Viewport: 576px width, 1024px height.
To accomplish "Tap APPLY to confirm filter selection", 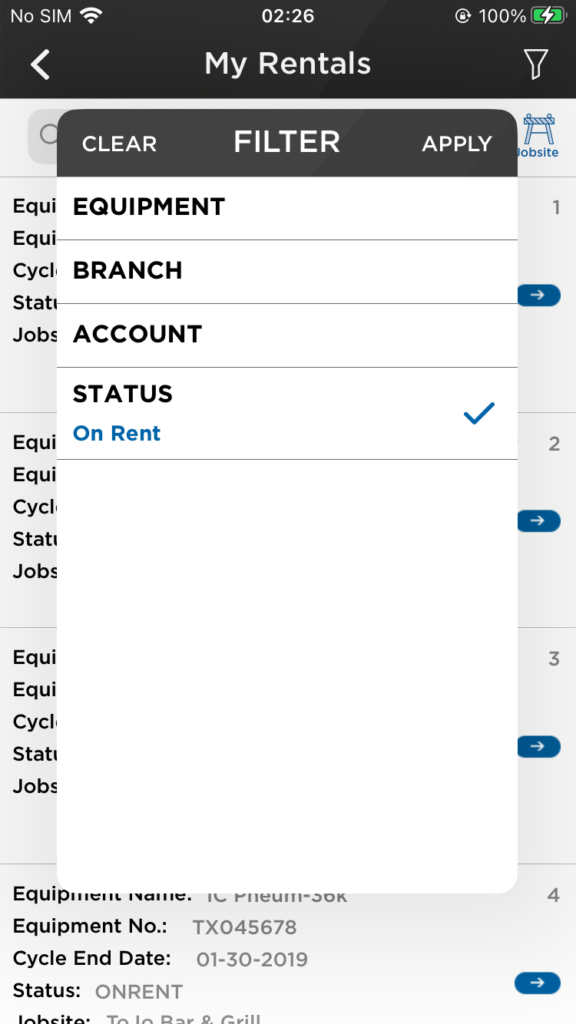I will point(456,143).
